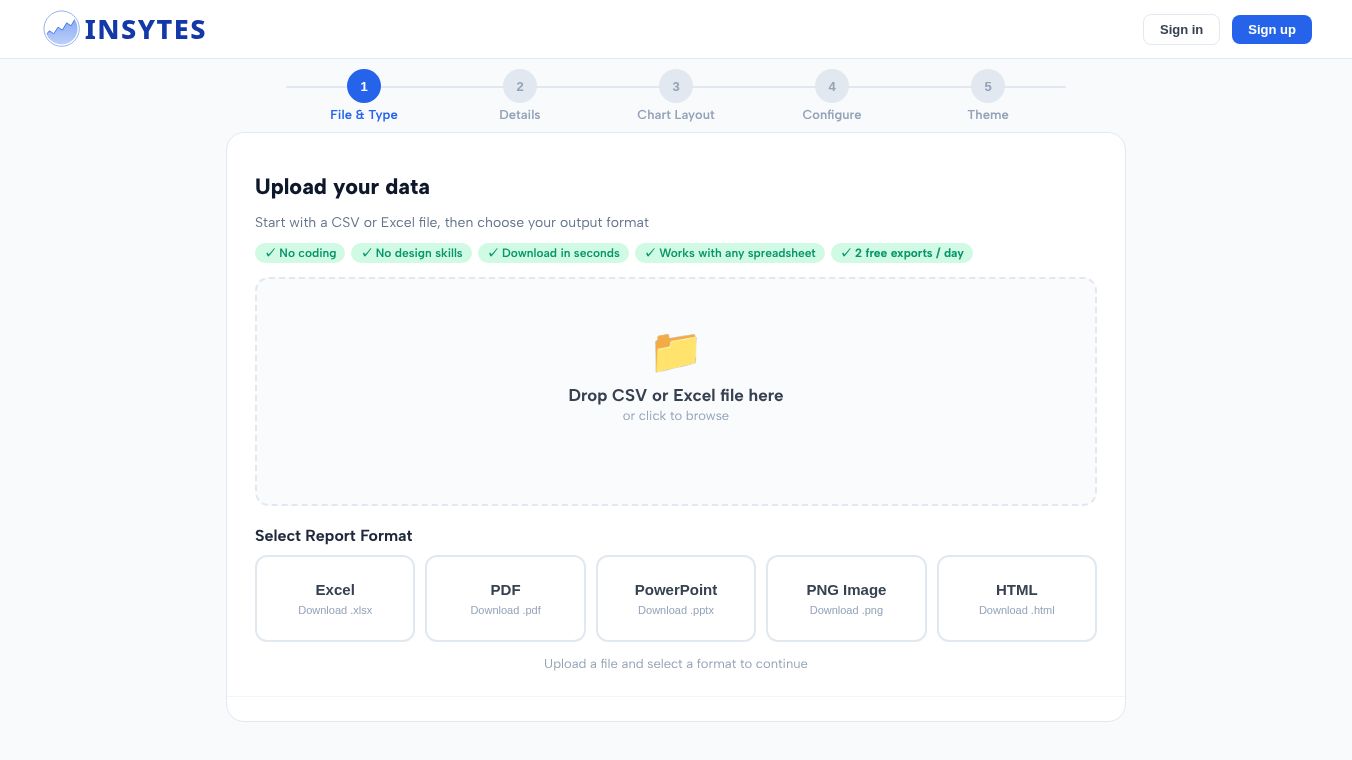The image size is (1352, 760).
Task: Choose the Excel report format
Action: (335, 598)
